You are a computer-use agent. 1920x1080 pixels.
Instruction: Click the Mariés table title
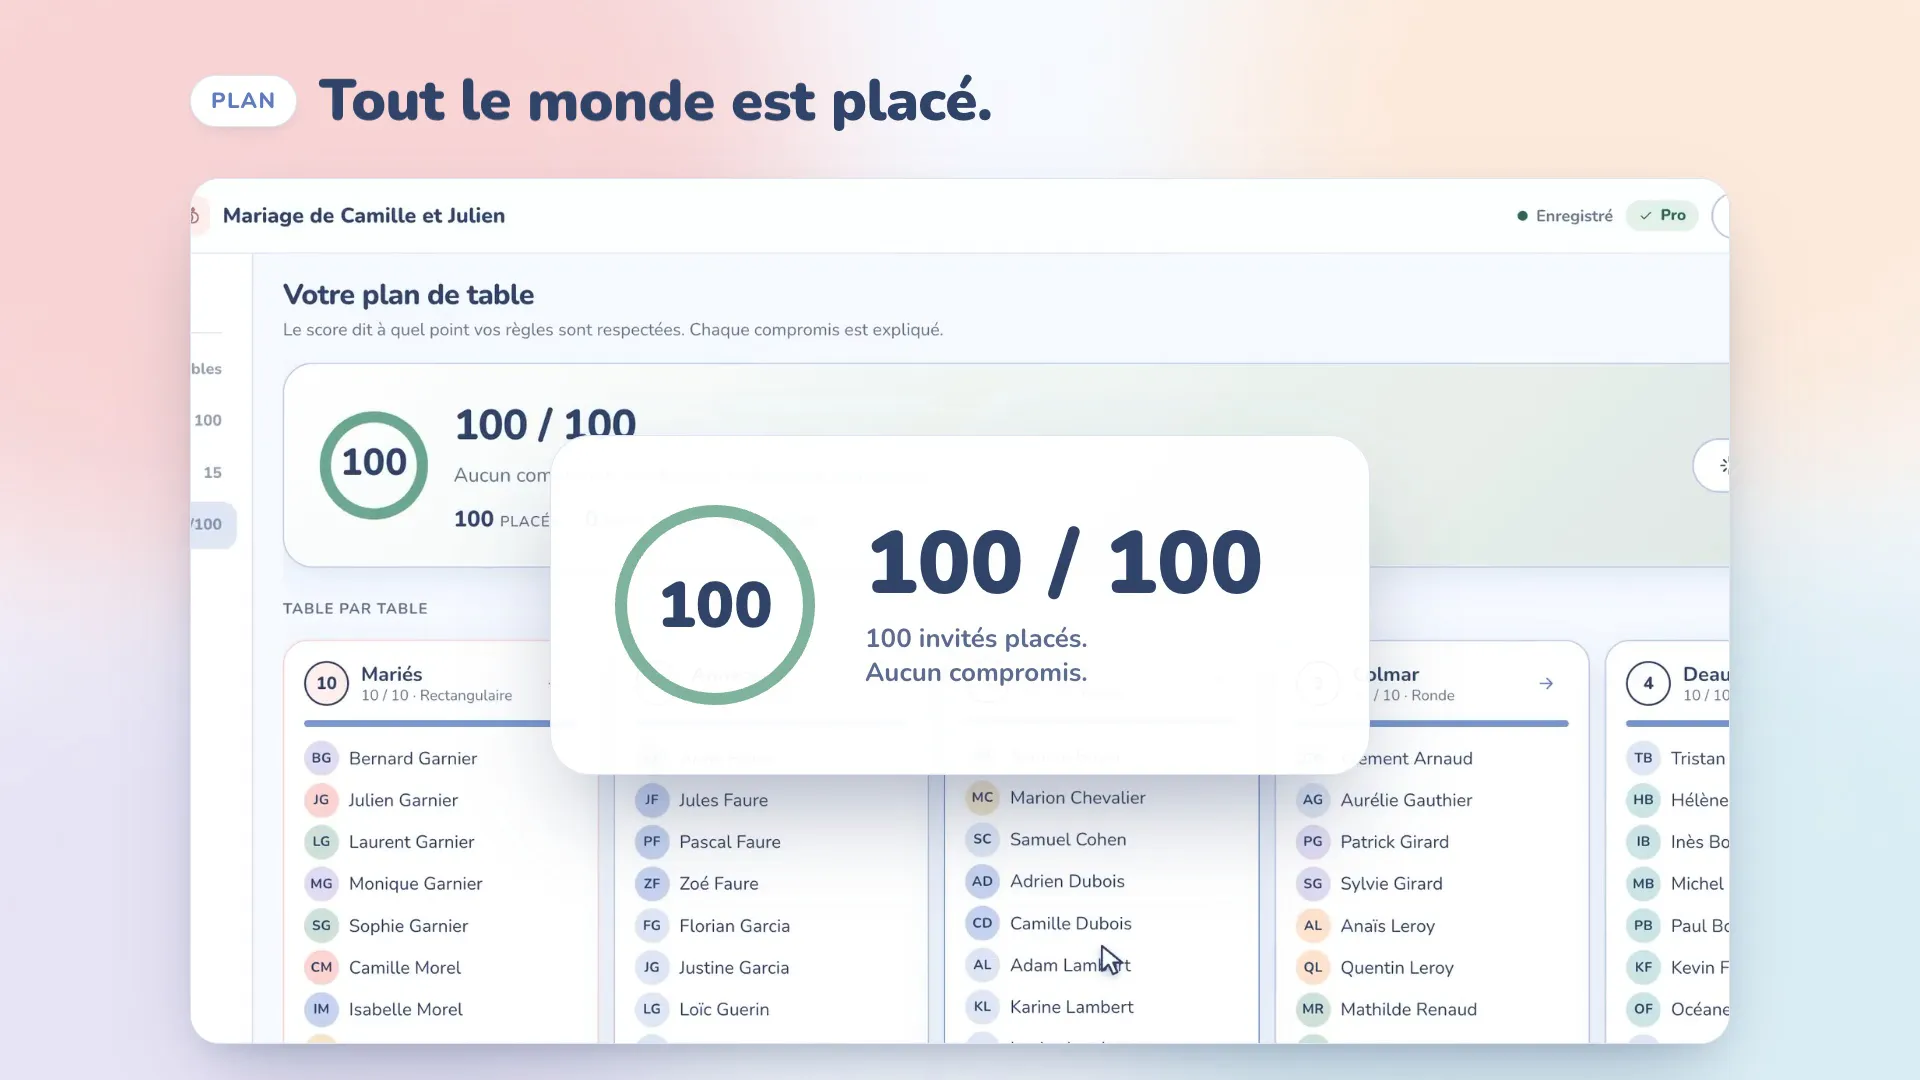[x=391, y=674]
